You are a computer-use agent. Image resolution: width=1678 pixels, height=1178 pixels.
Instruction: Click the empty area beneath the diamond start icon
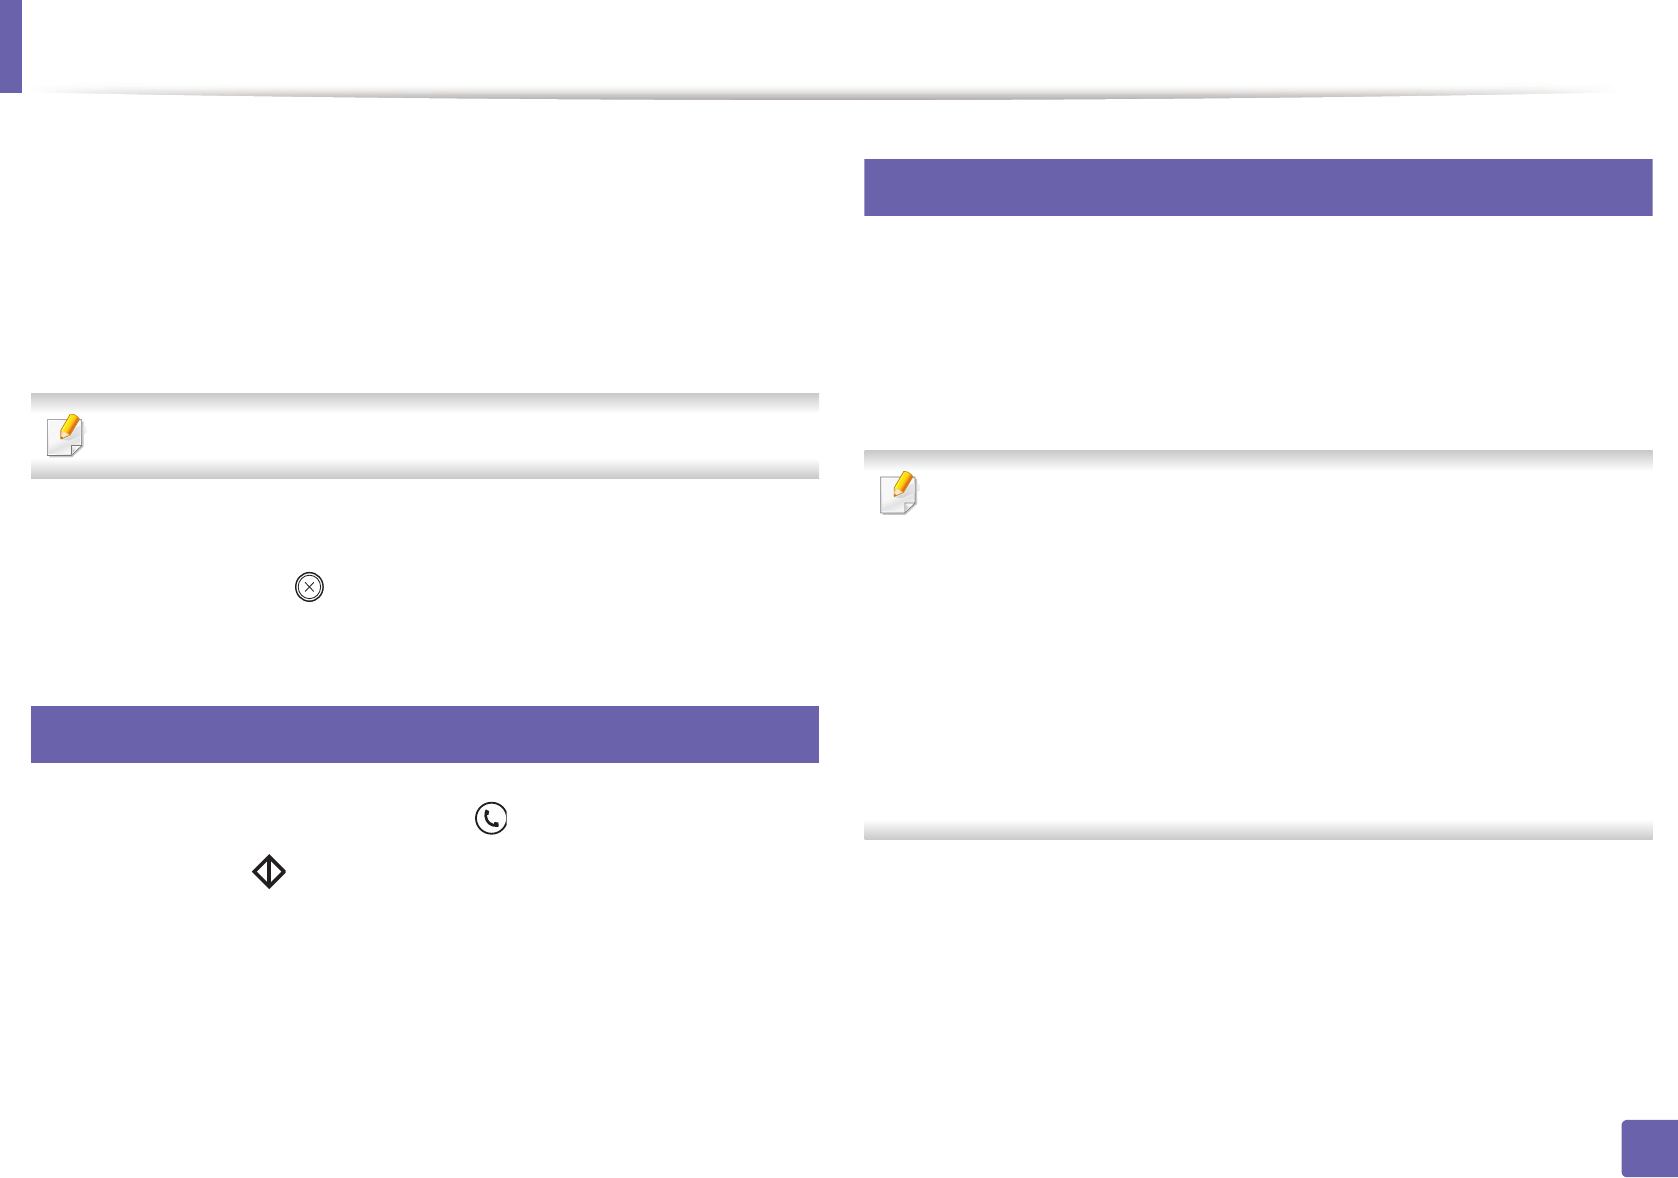[x=300, y=1000]
